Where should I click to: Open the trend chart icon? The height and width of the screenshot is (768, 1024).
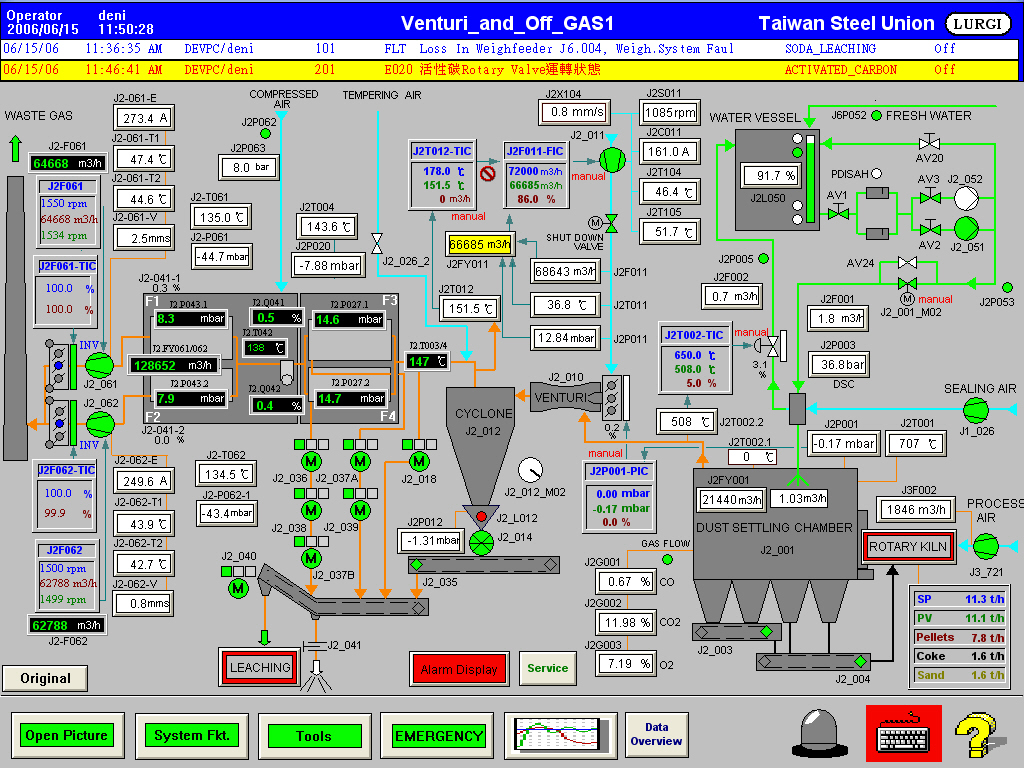560,735
